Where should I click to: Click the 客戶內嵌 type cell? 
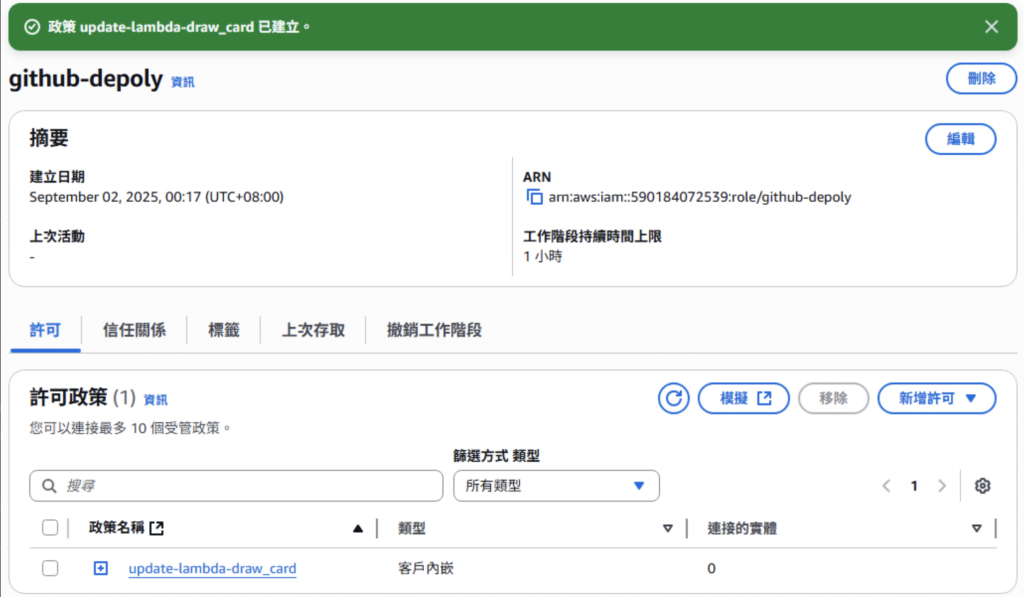[x=426, y=568]
